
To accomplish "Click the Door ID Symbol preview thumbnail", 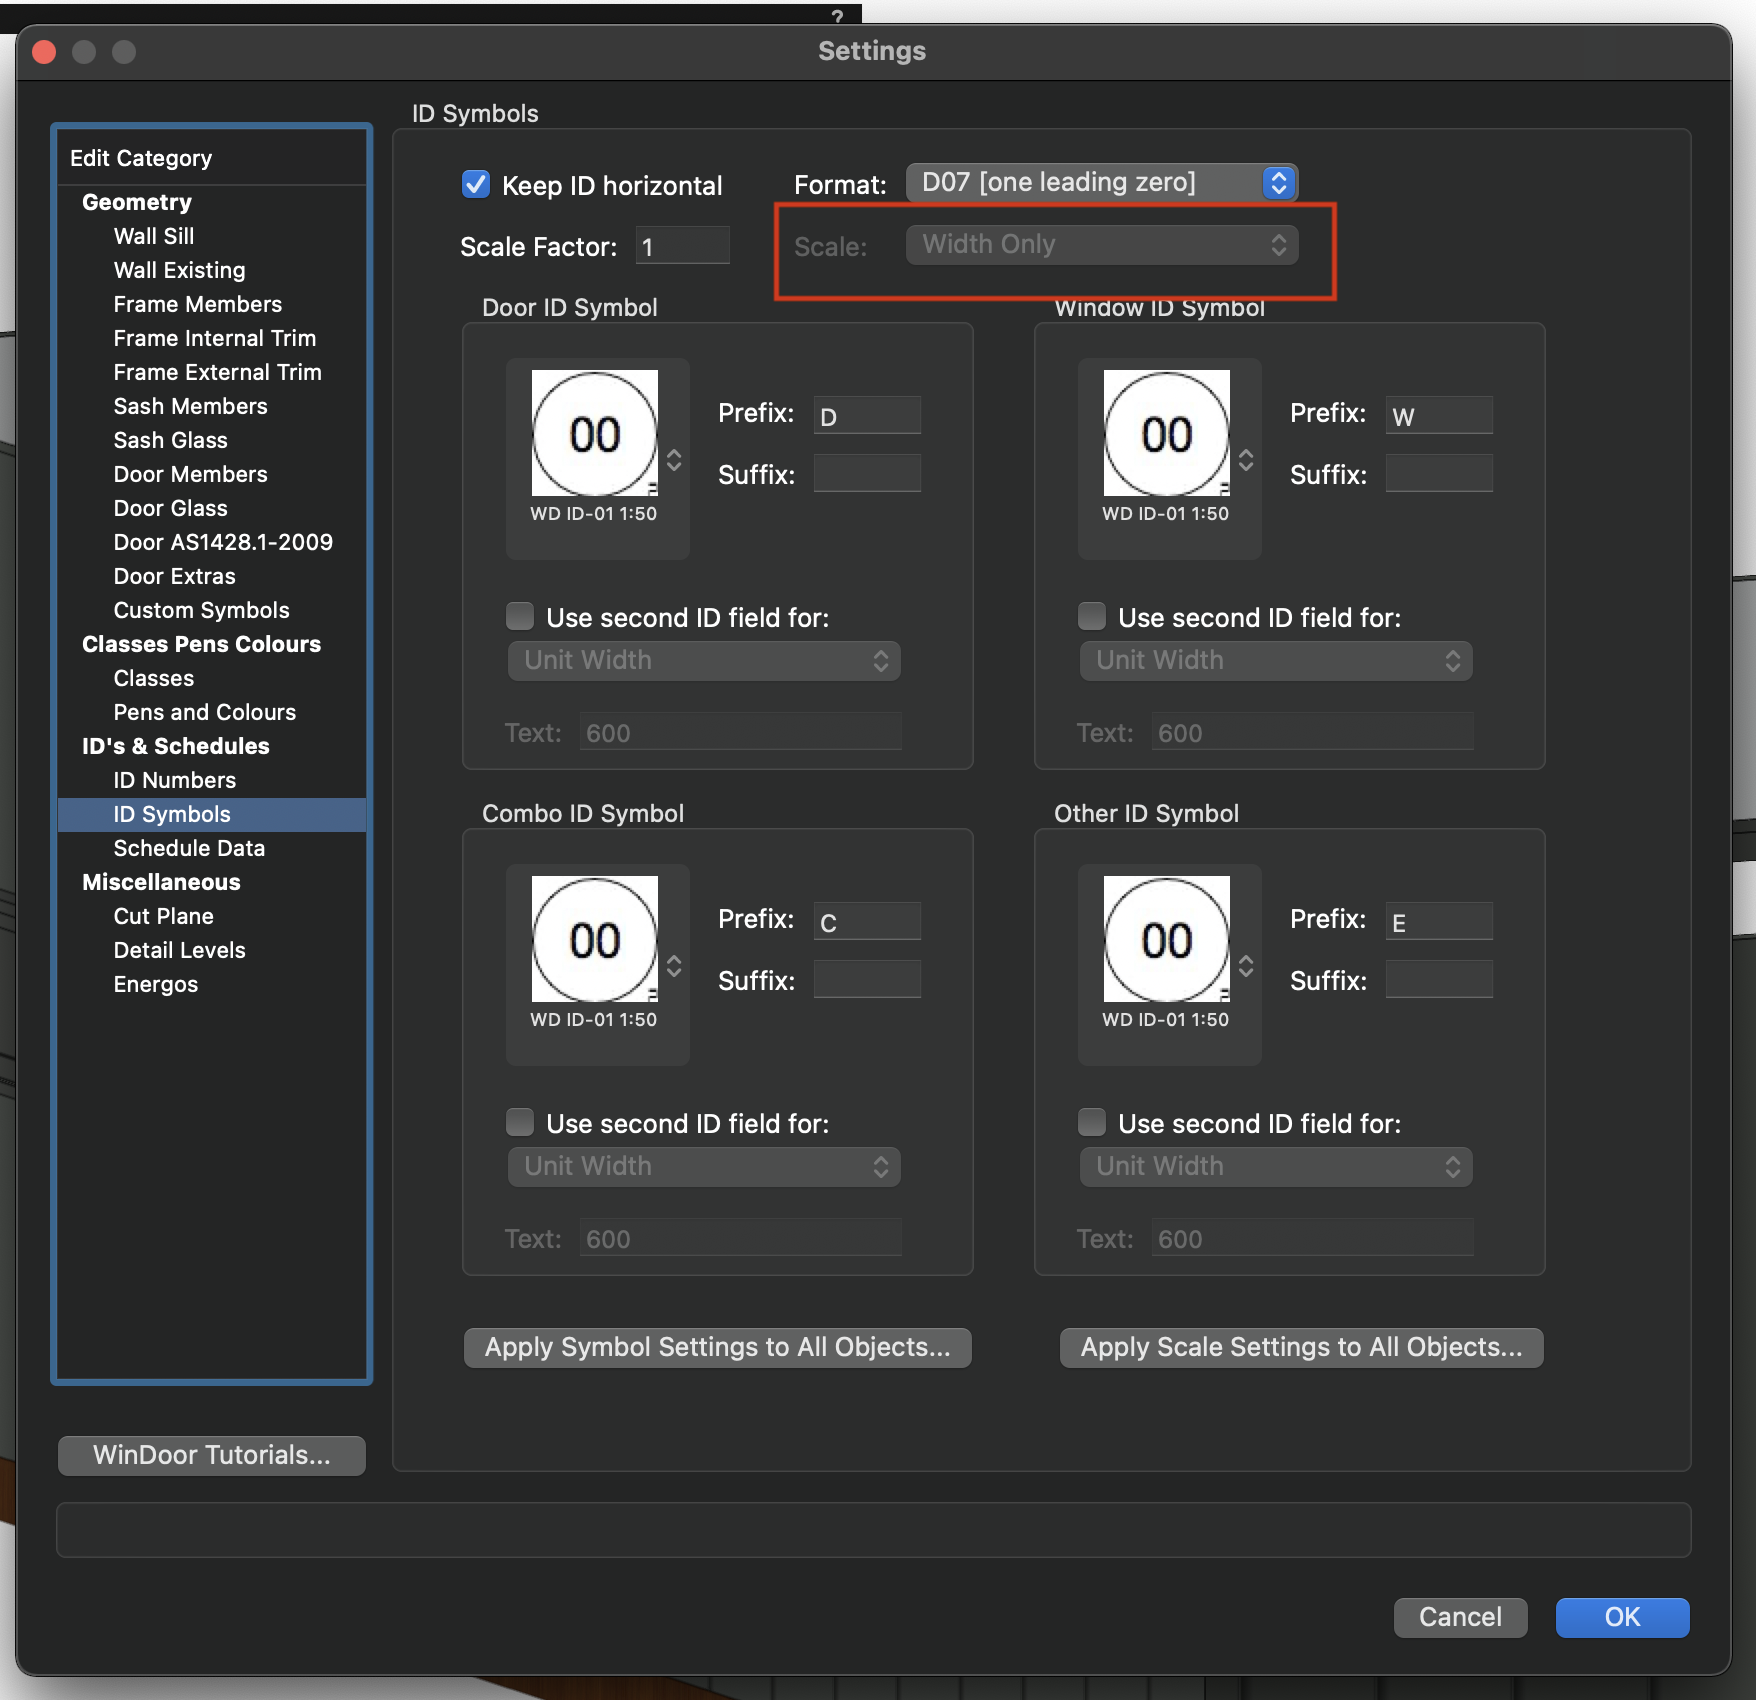I will tap(594, 433).
